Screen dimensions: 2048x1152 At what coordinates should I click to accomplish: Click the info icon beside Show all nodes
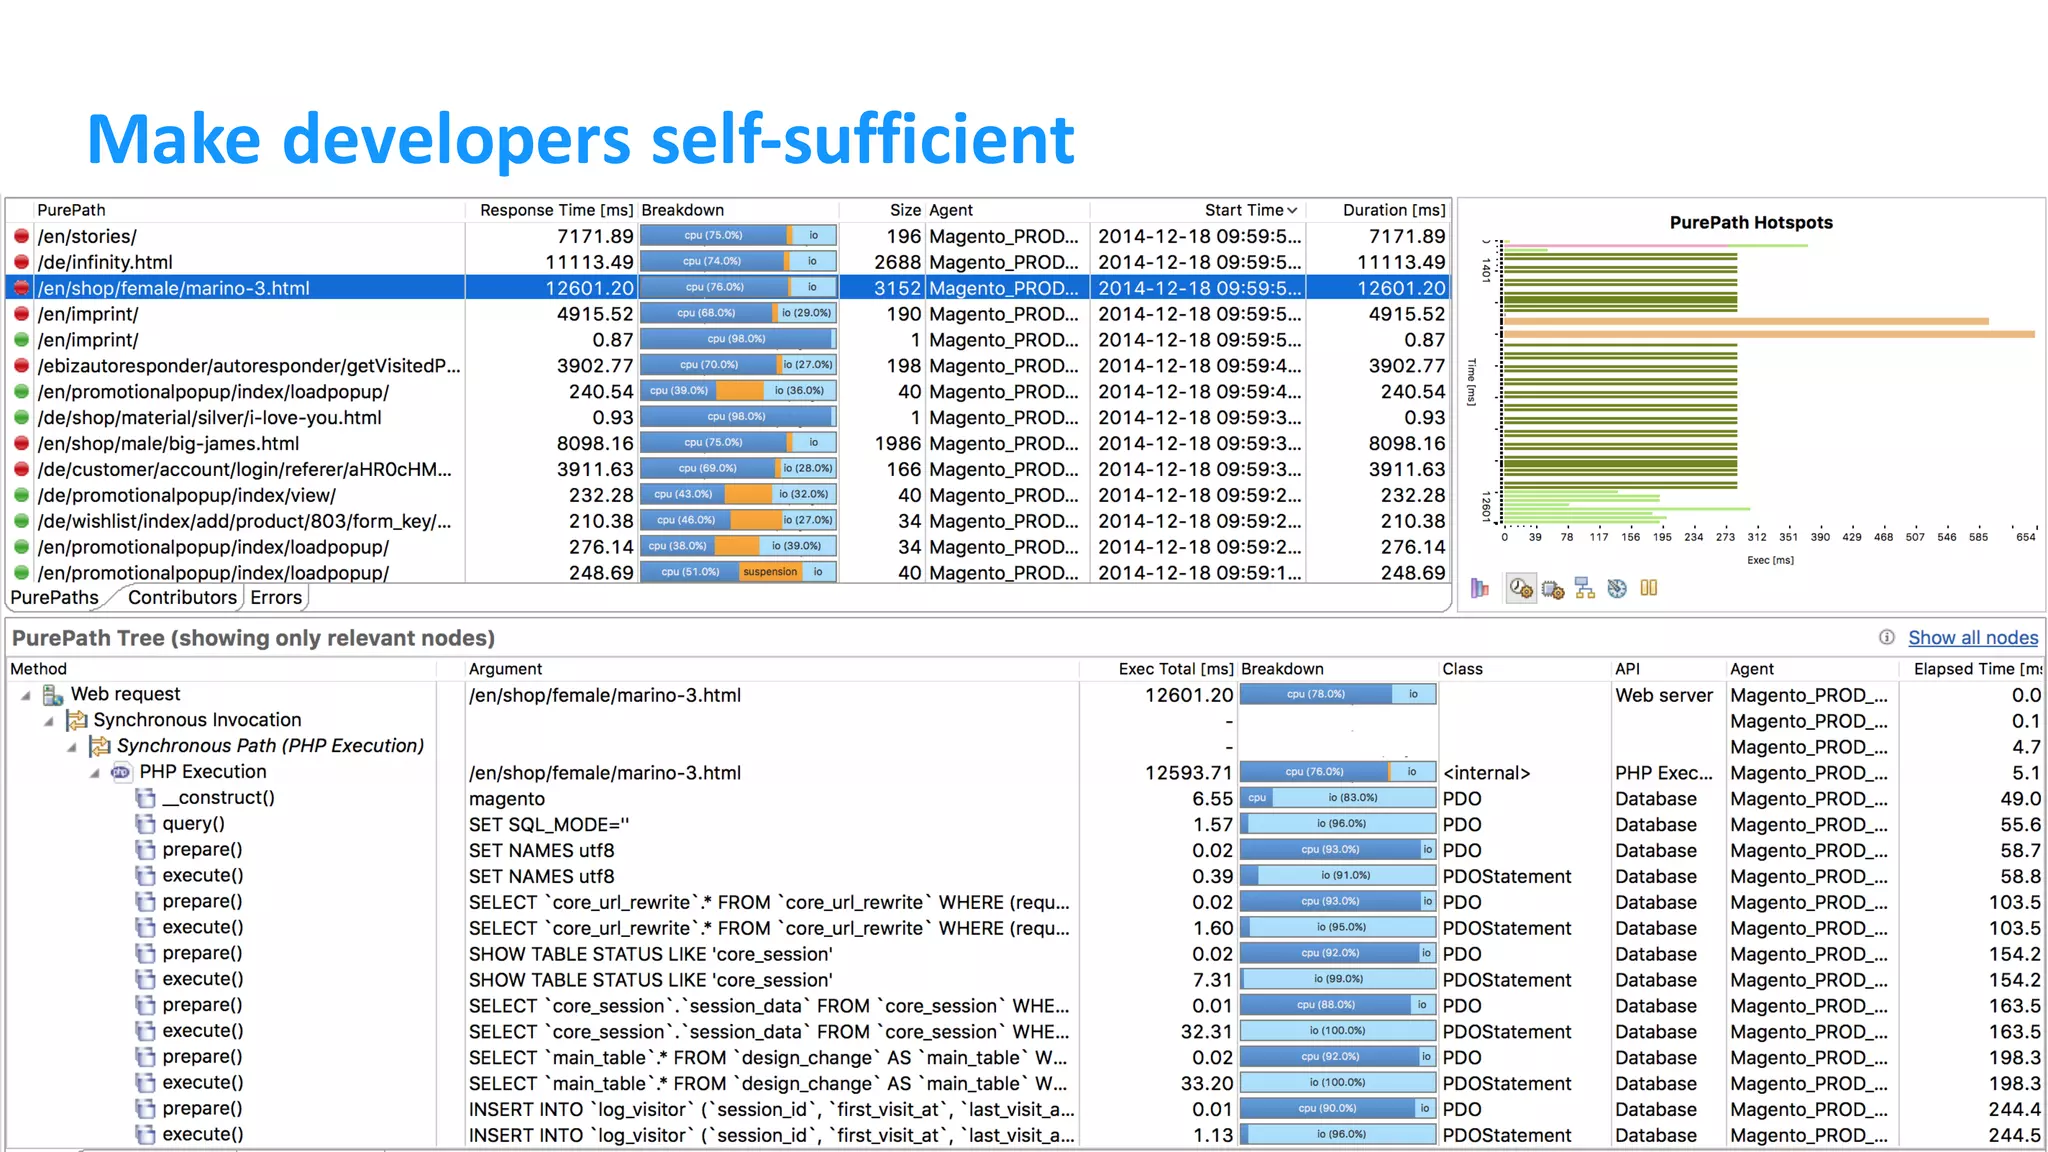[x=1887, y=637]
